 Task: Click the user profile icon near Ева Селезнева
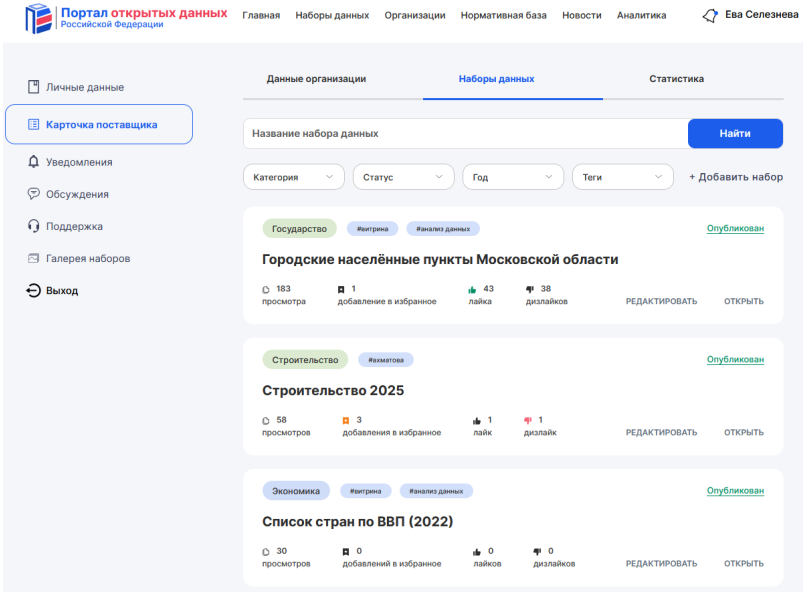tap(710, 15)
